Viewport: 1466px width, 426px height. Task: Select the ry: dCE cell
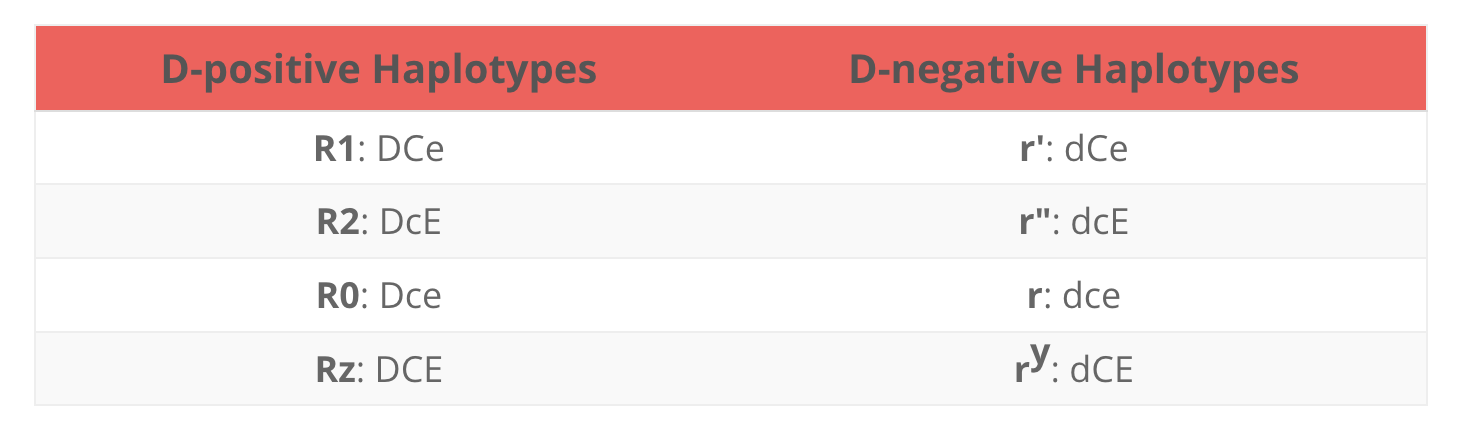click(1074, 369)
